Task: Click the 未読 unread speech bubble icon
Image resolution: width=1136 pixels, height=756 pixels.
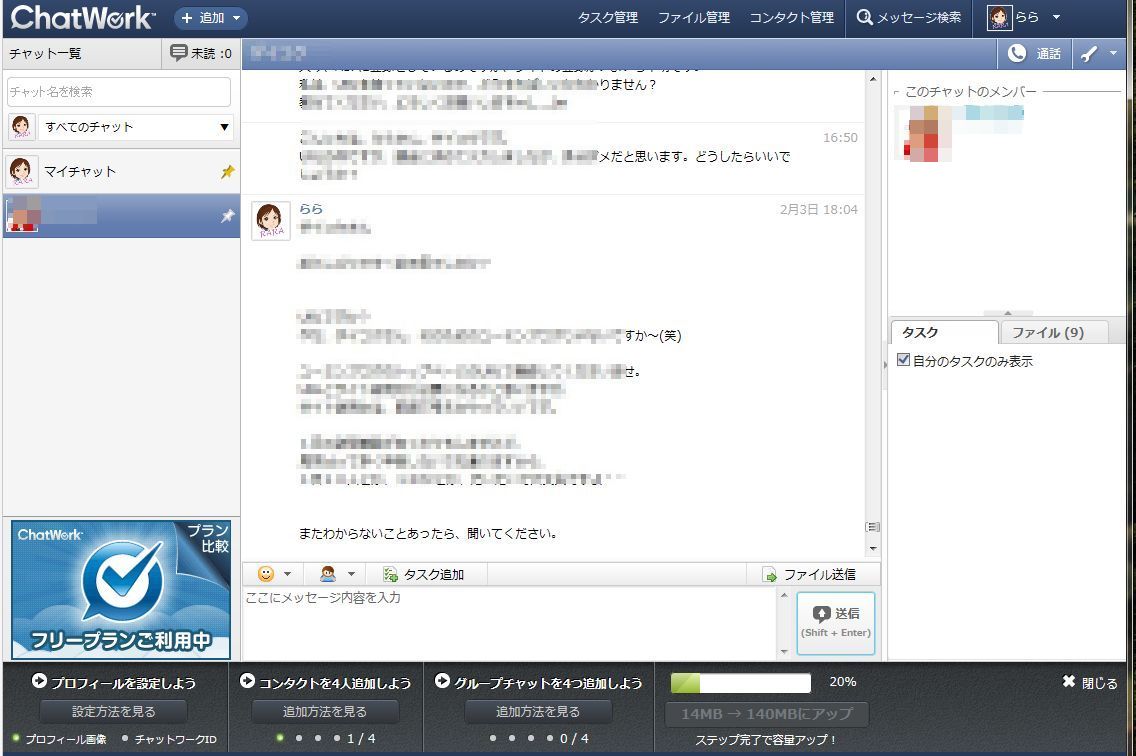Action: [x=179, y=53]
